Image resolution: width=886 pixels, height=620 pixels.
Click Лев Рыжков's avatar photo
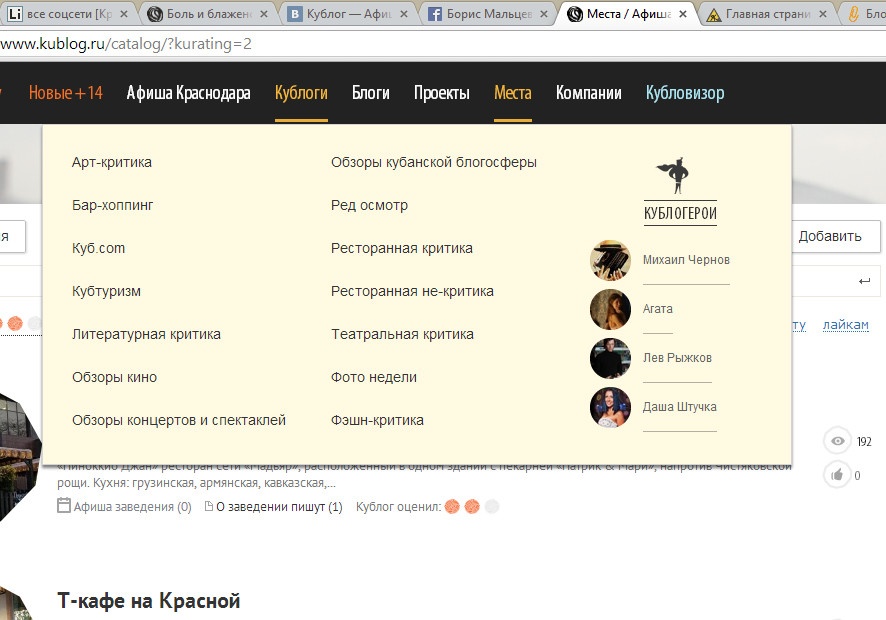610,358
